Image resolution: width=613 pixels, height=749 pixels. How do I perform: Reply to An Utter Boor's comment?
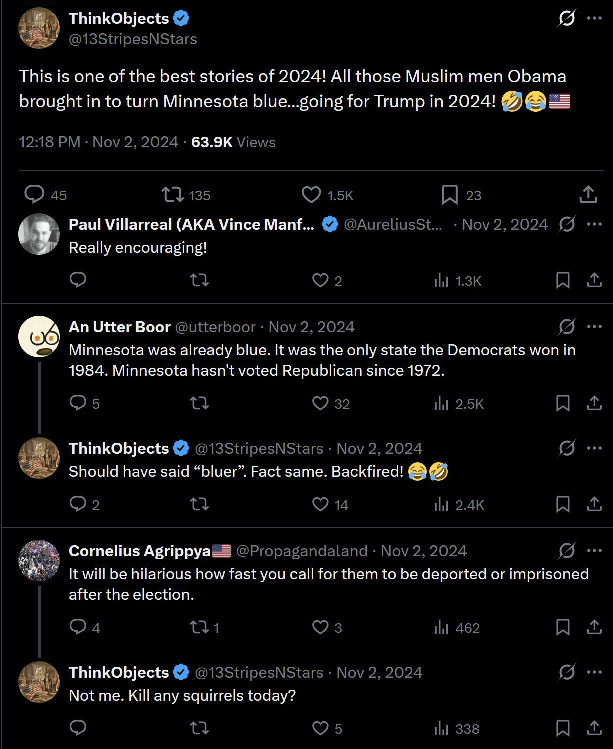[78, 404]
